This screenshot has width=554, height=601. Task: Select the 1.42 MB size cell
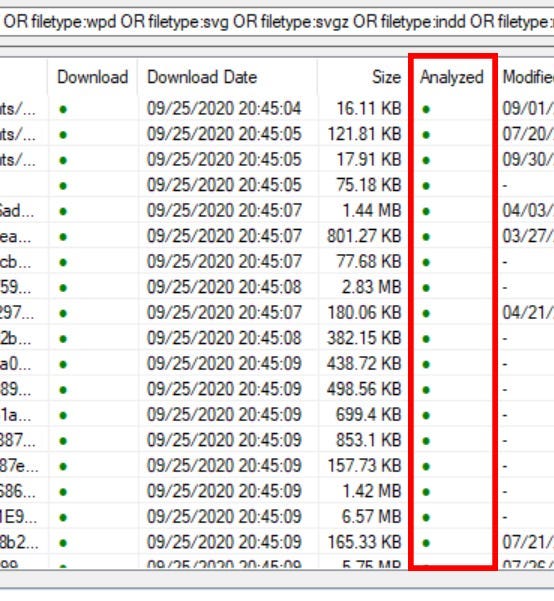372,491
